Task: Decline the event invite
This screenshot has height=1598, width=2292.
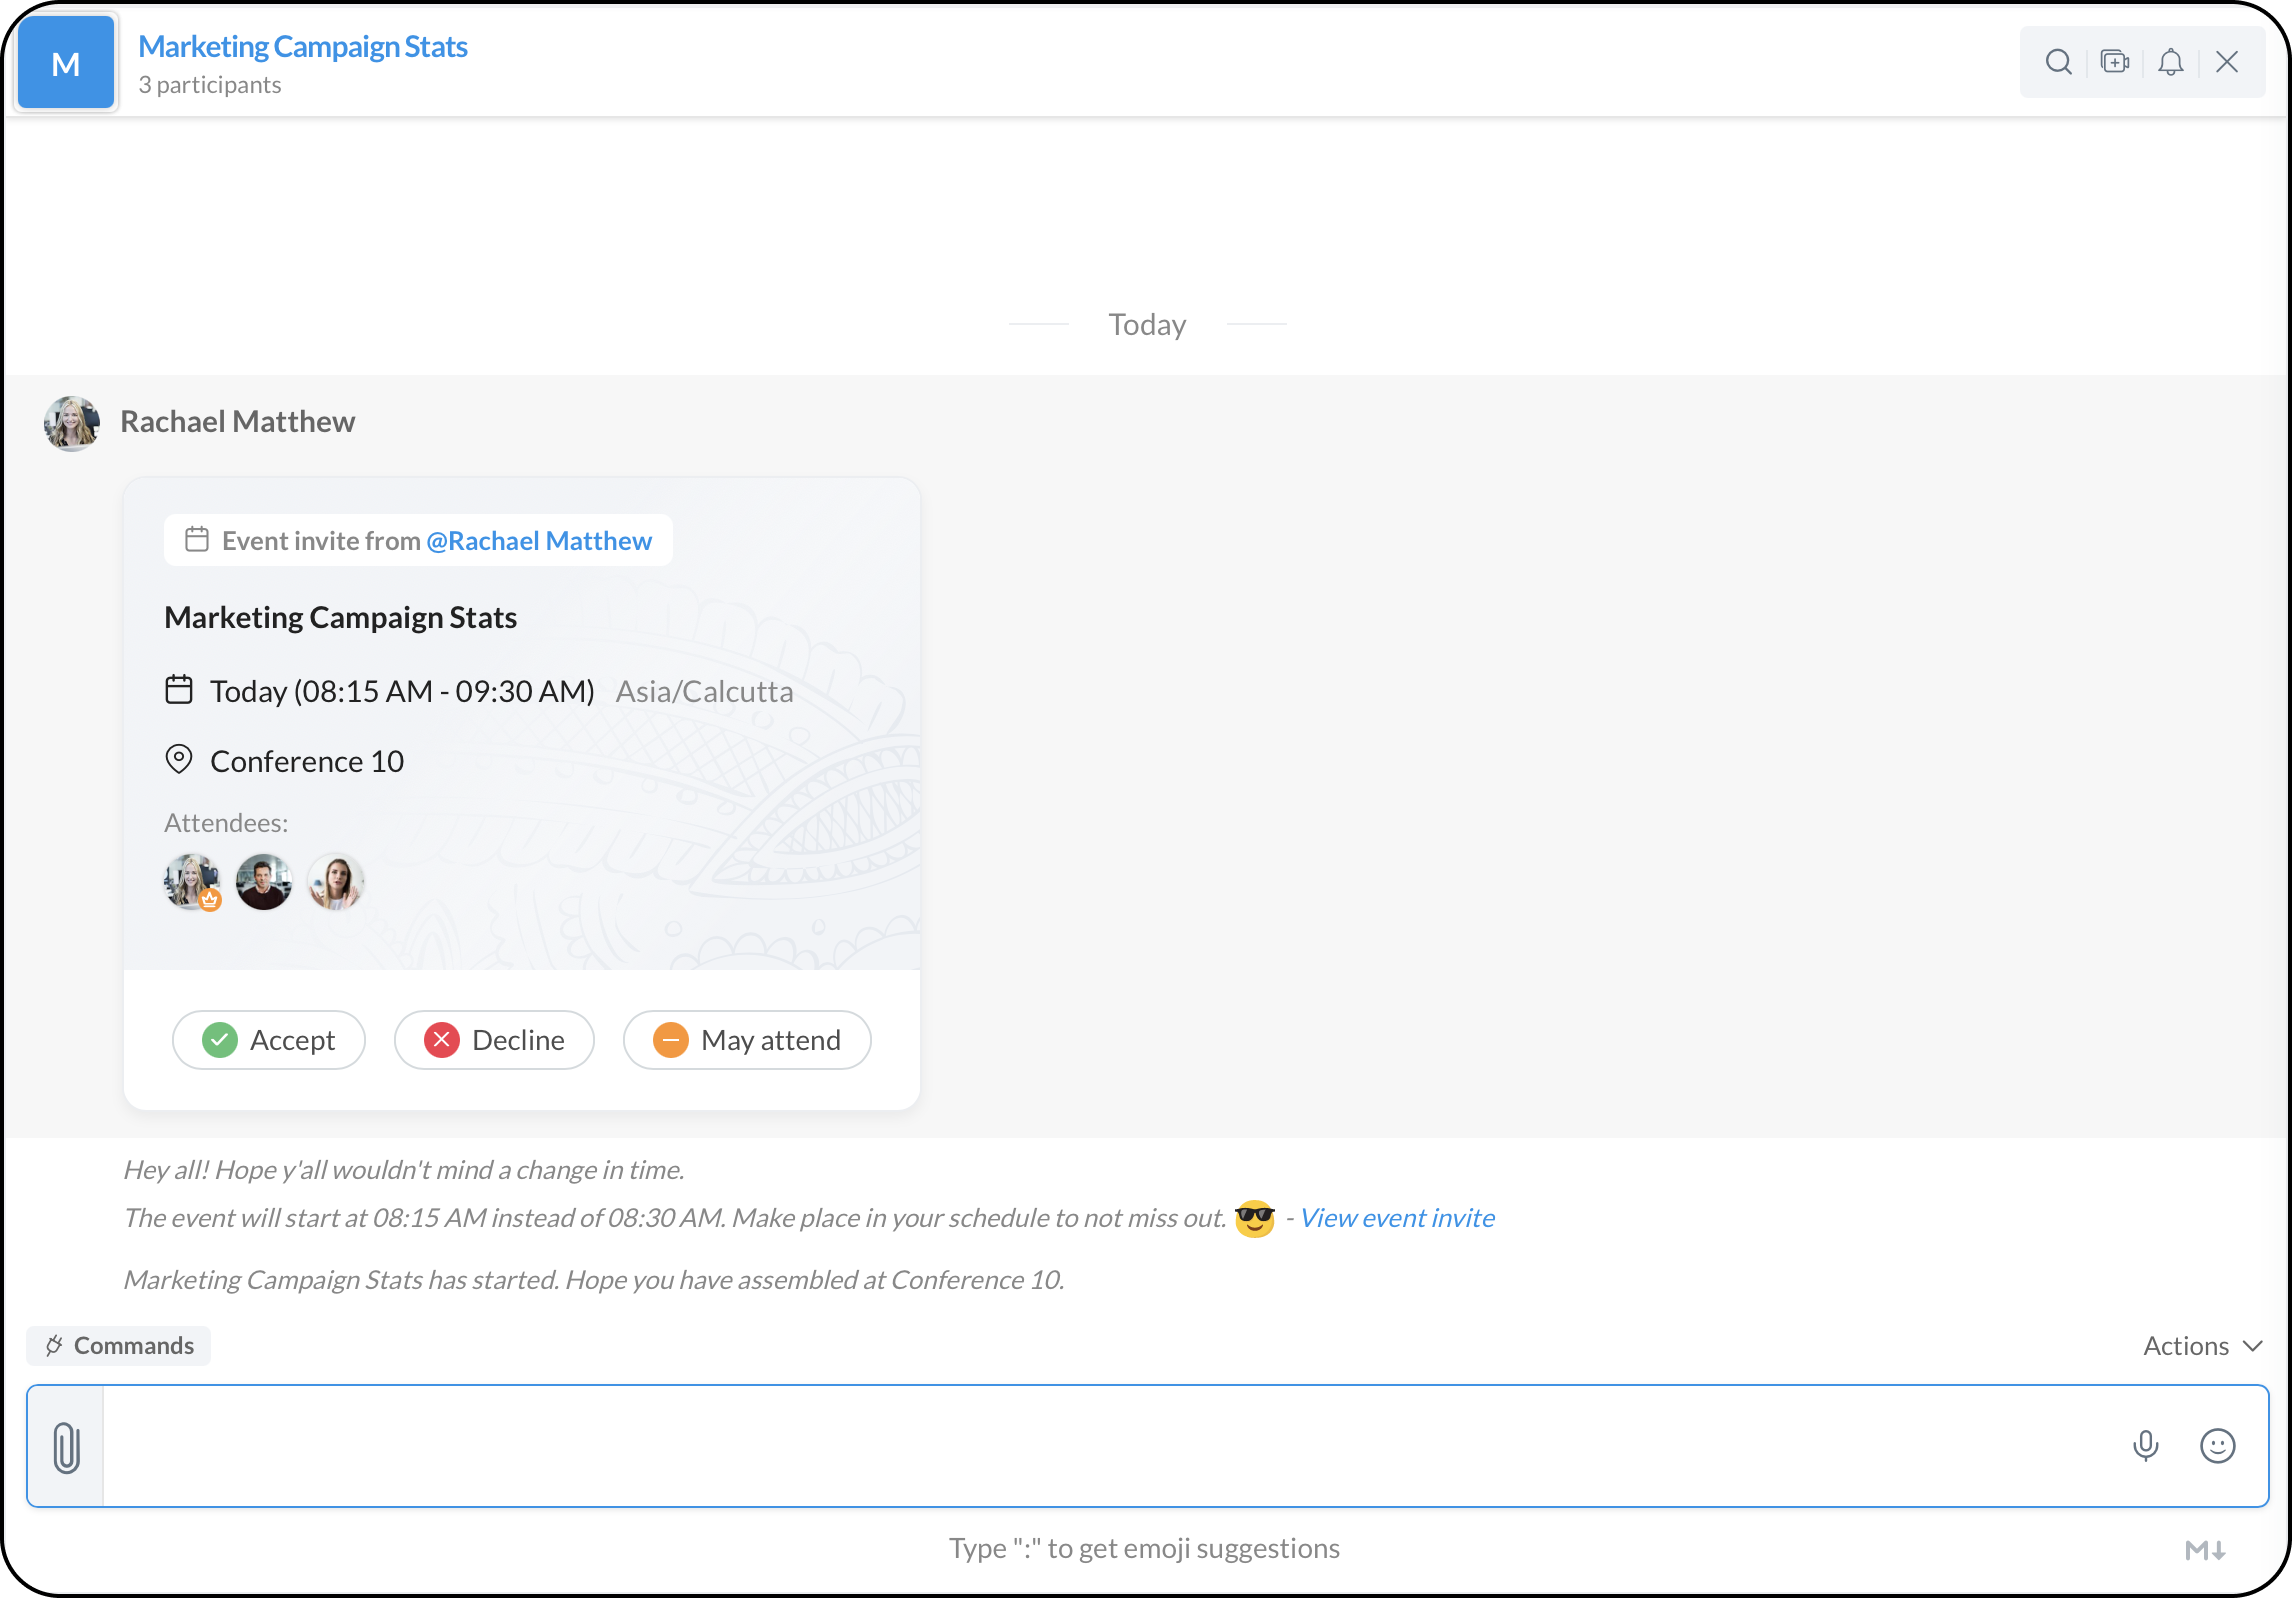Action: point(494,1040)
